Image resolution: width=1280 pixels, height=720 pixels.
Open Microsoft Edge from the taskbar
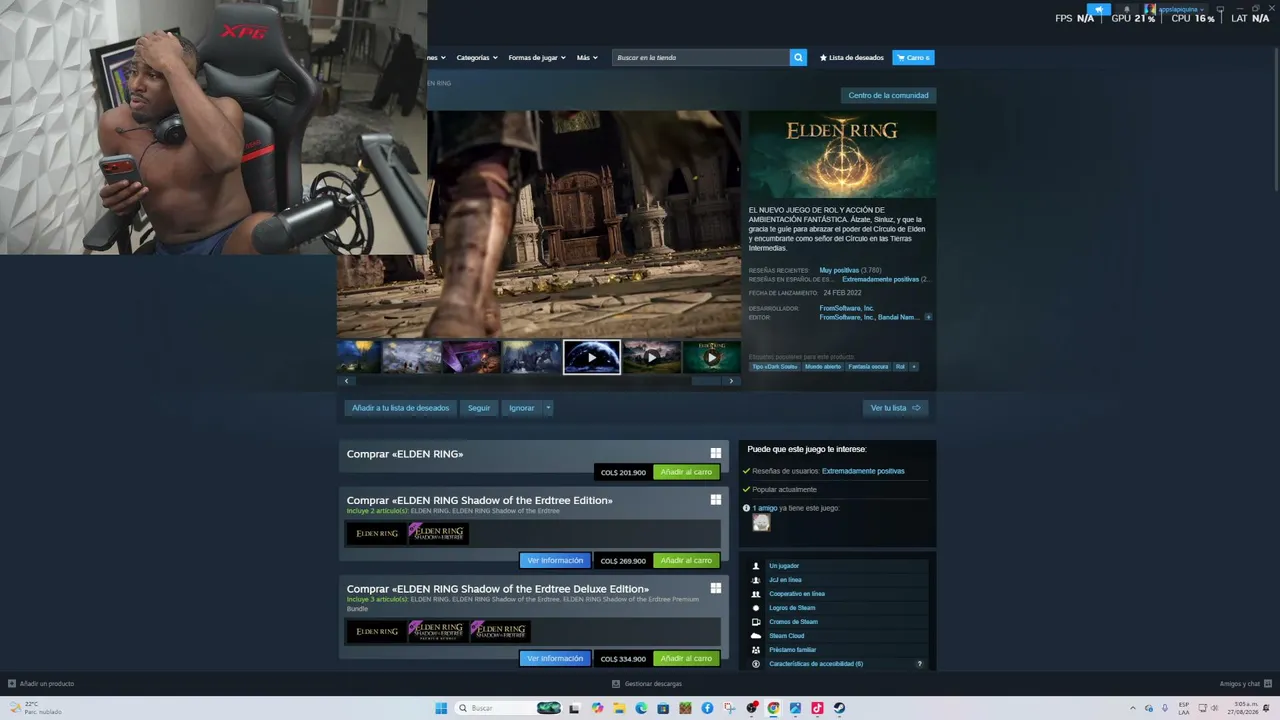[641, 708]
